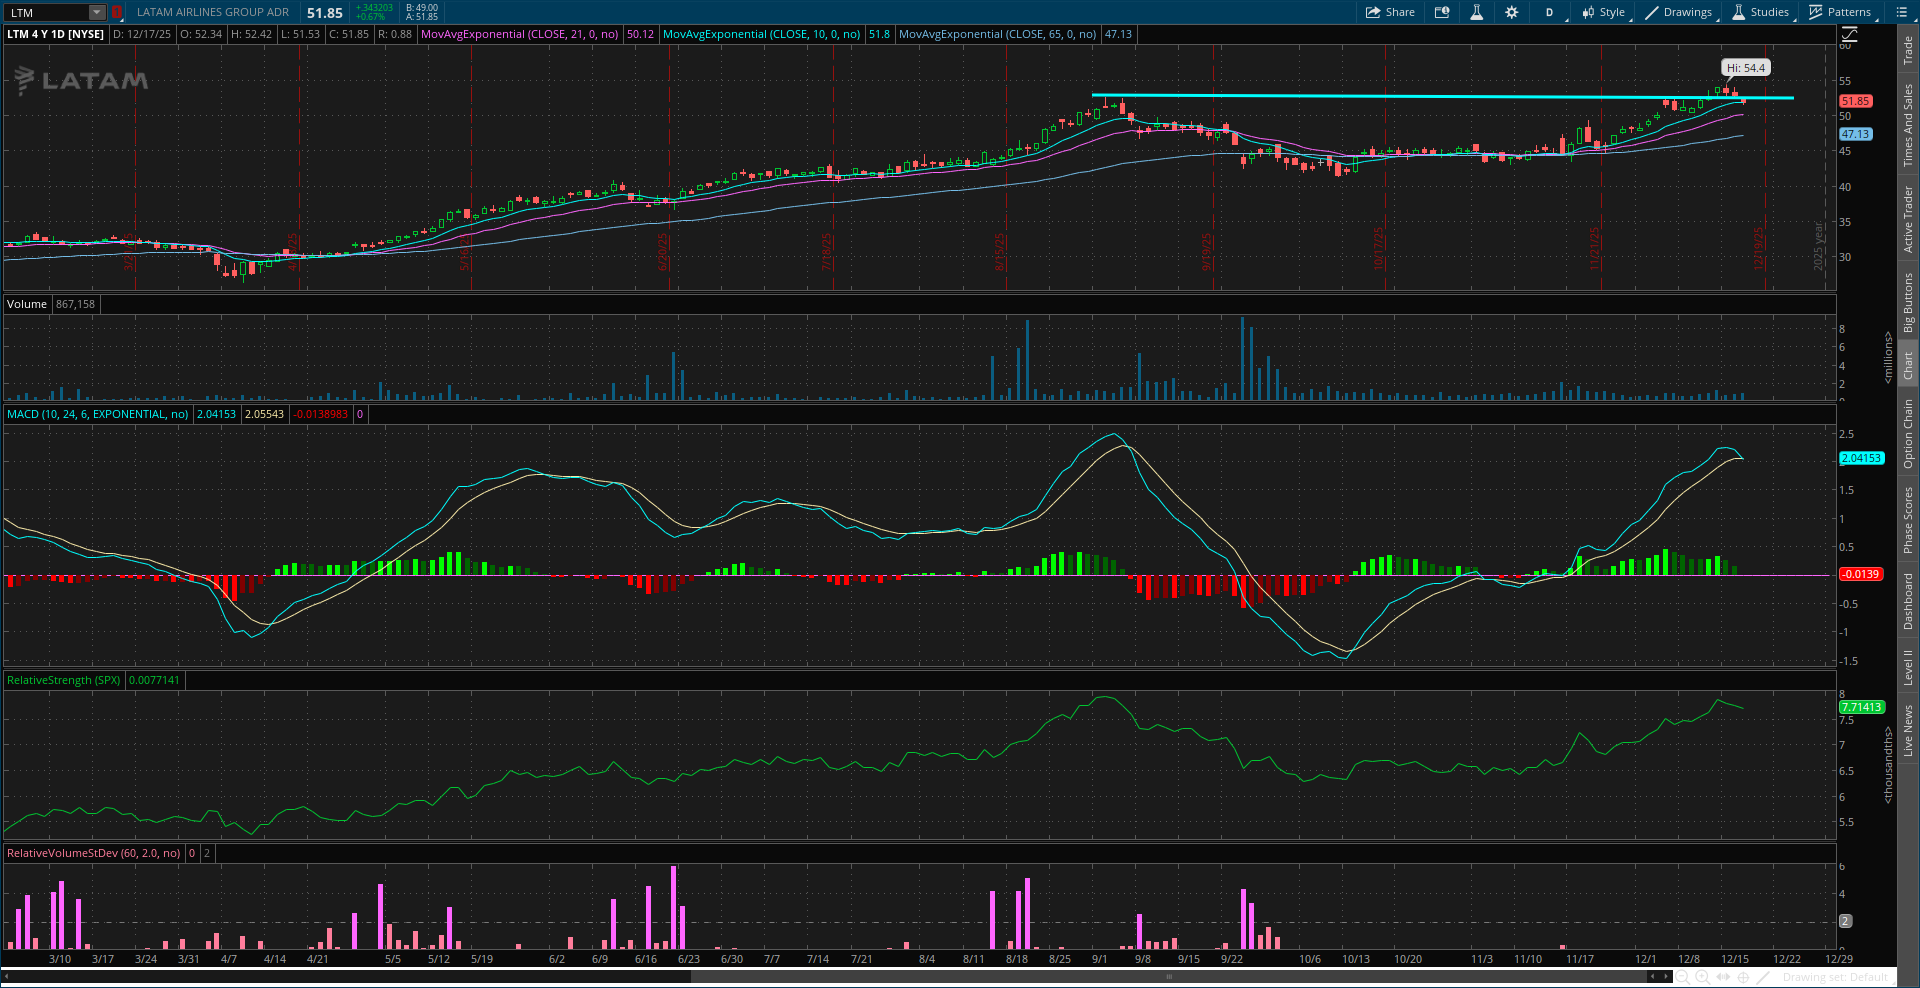Screen dimensions: 1920x988
Task: Open the Level II side tab
Action: (x=1908, y=667)
